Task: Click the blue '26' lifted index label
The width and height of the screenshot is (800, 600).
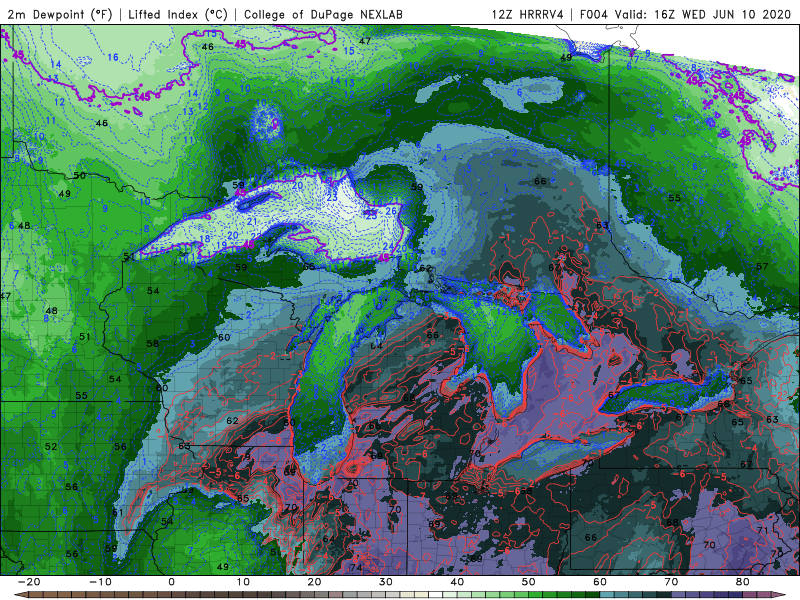Action: pyautogui.click(x=391, y=211)
